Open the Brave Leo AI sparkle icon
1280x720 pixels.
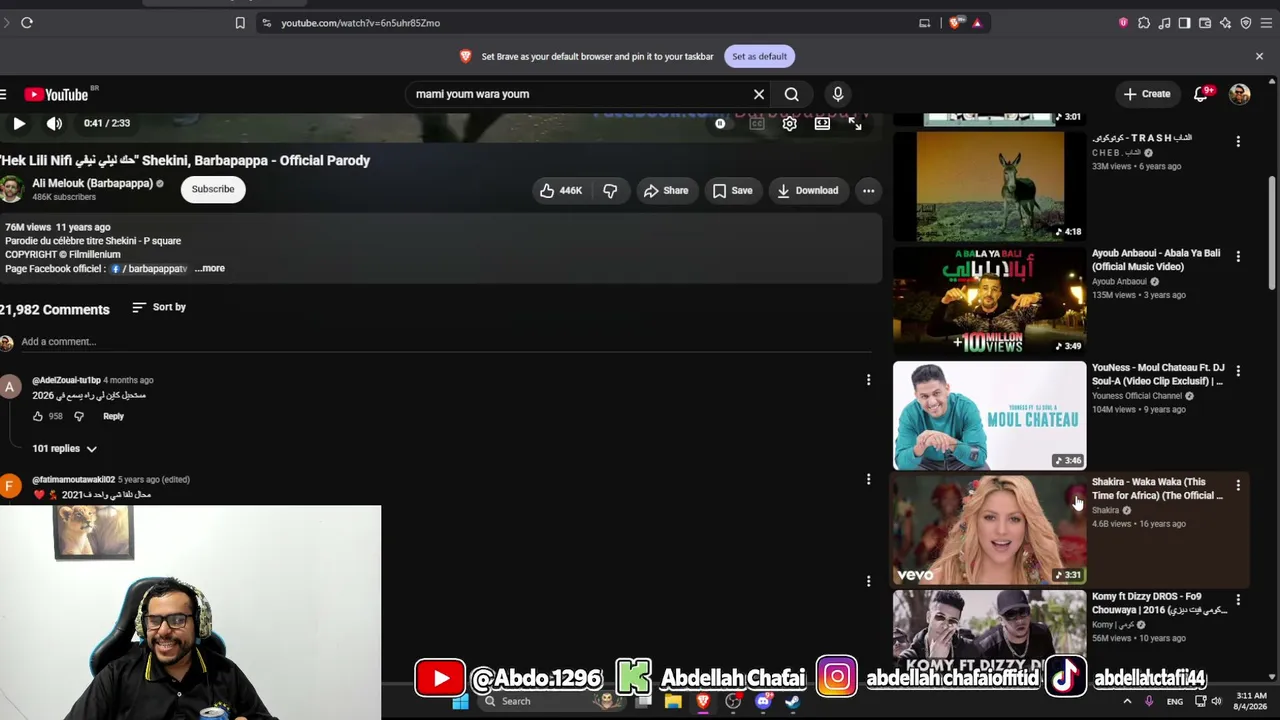point(1225,23)
